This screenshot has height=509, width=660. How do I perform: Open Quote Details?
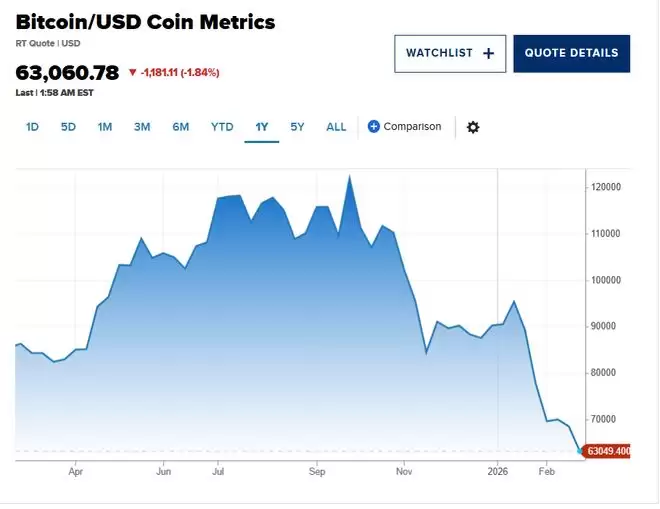click(x=571, y=53)
